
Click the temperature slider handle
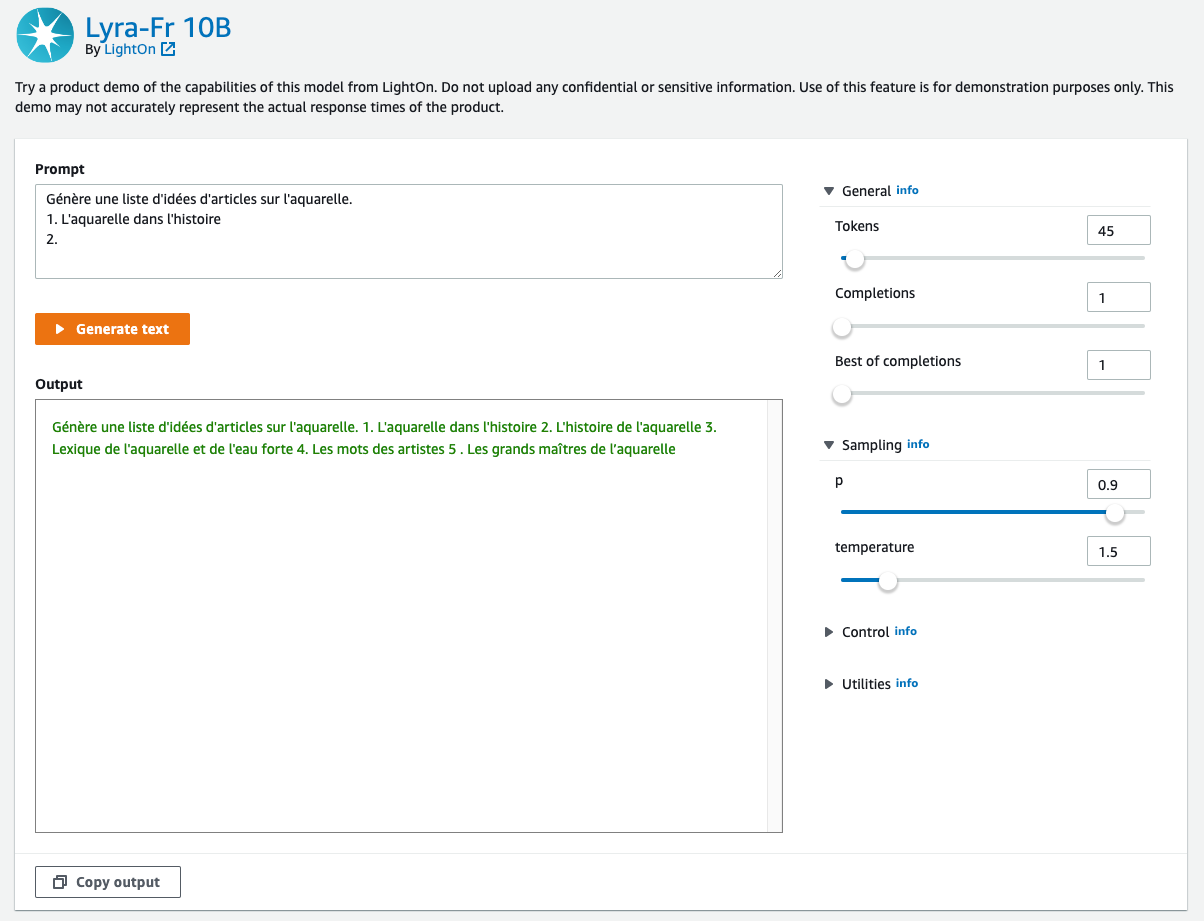coord(887,581)
